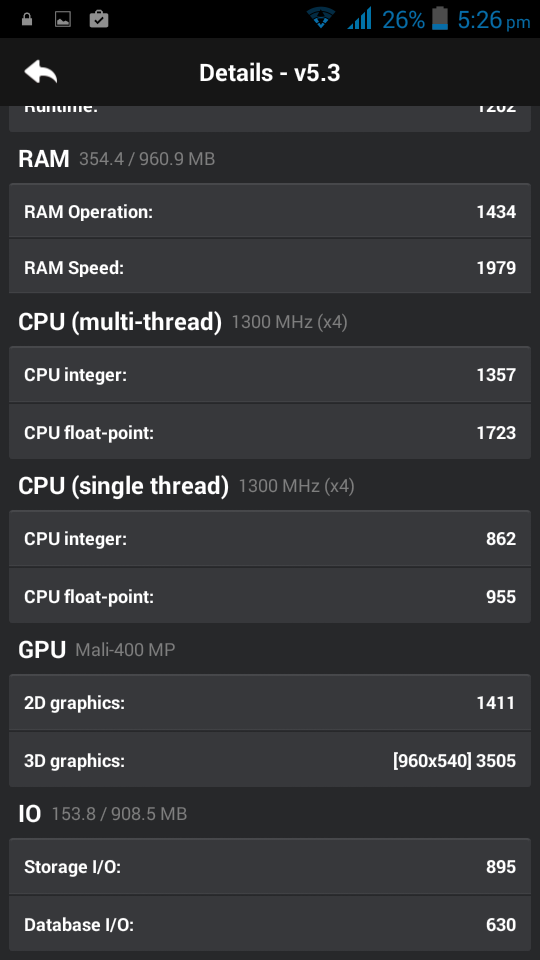Viewport: 540px width, 960px height.
Task: Tap the Database I/O row
Action: coord(269,924)
